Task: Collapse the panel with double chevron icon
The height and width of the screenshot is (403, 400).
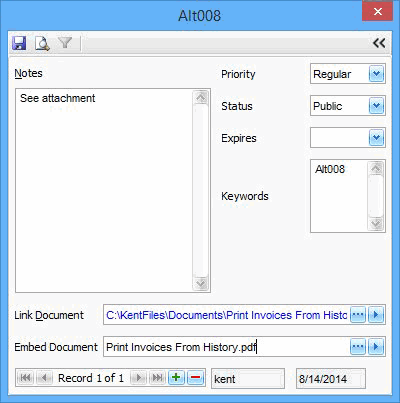Action: 379,43
